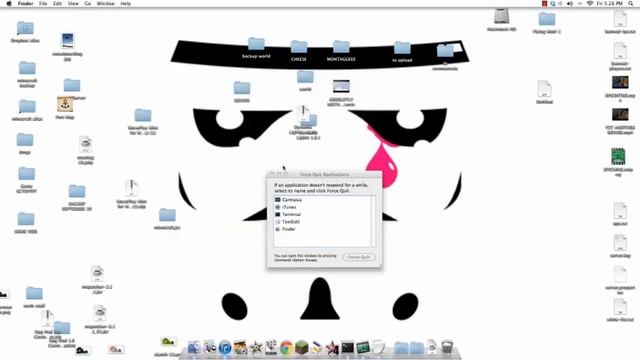Screen dimensions: 640x360
Task: Launch iTunes from the Dock
Action: pos(225,347)
